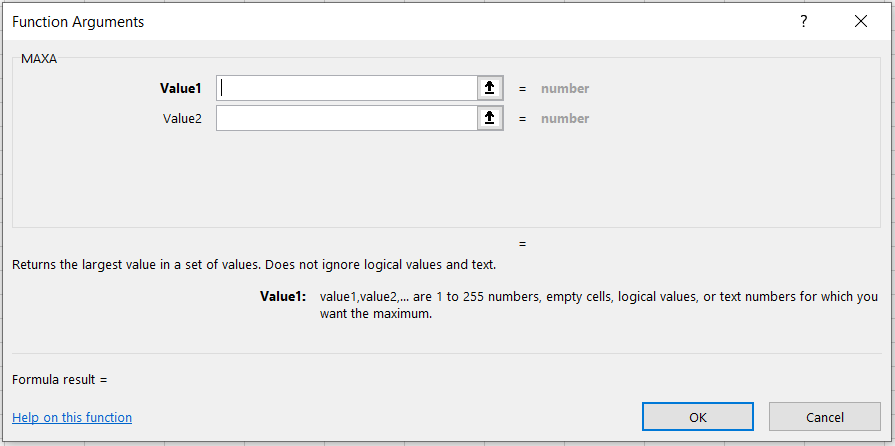Click the Value1 range selector arrow icon
The image size is (895, 446).
point(489,88)
